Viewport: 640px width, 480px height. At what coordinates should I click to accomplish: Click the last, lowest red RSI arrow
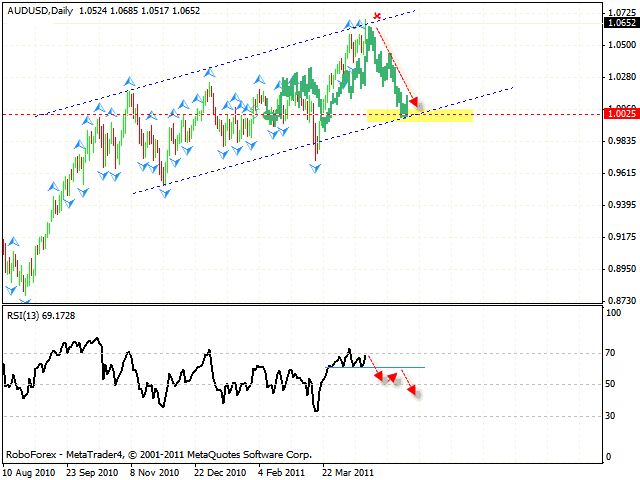[x=414, y=392]
